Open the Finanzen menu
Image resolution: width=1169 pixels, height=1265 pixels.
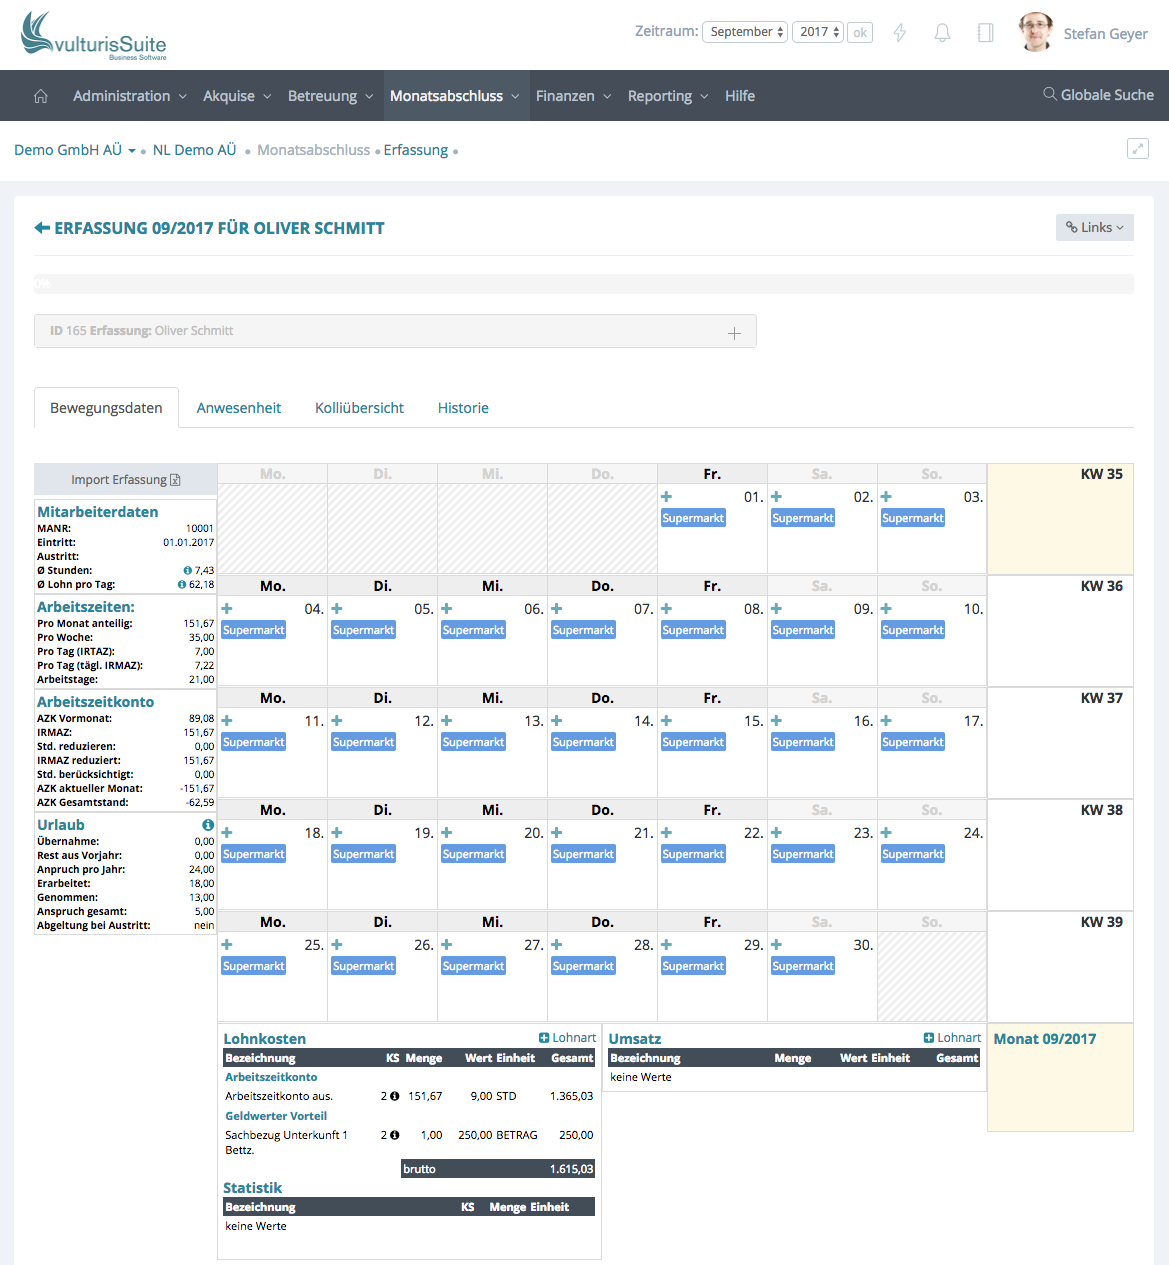[x=573, y=96]
